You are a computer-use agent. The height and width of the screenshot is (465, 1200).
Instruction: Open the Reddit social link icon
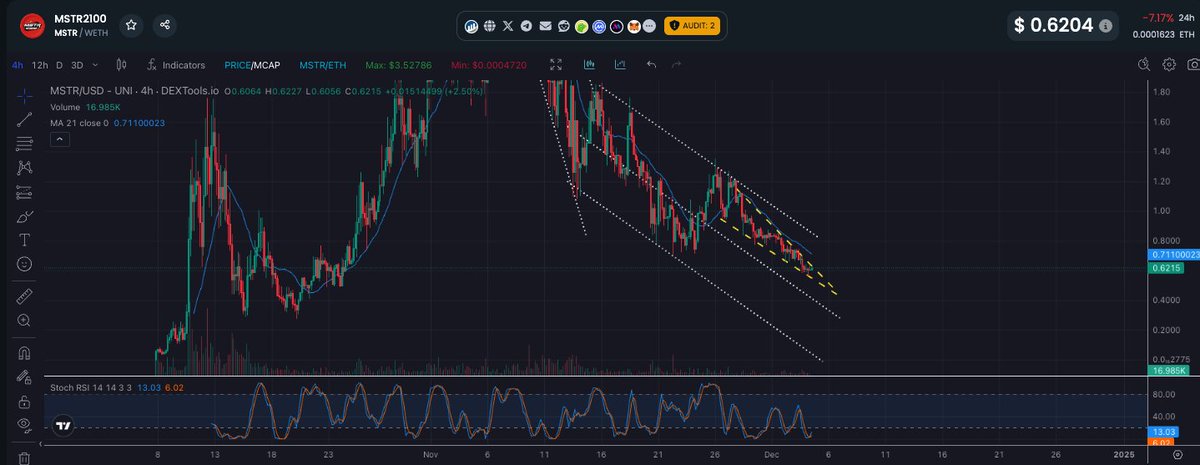pos(563,24)
